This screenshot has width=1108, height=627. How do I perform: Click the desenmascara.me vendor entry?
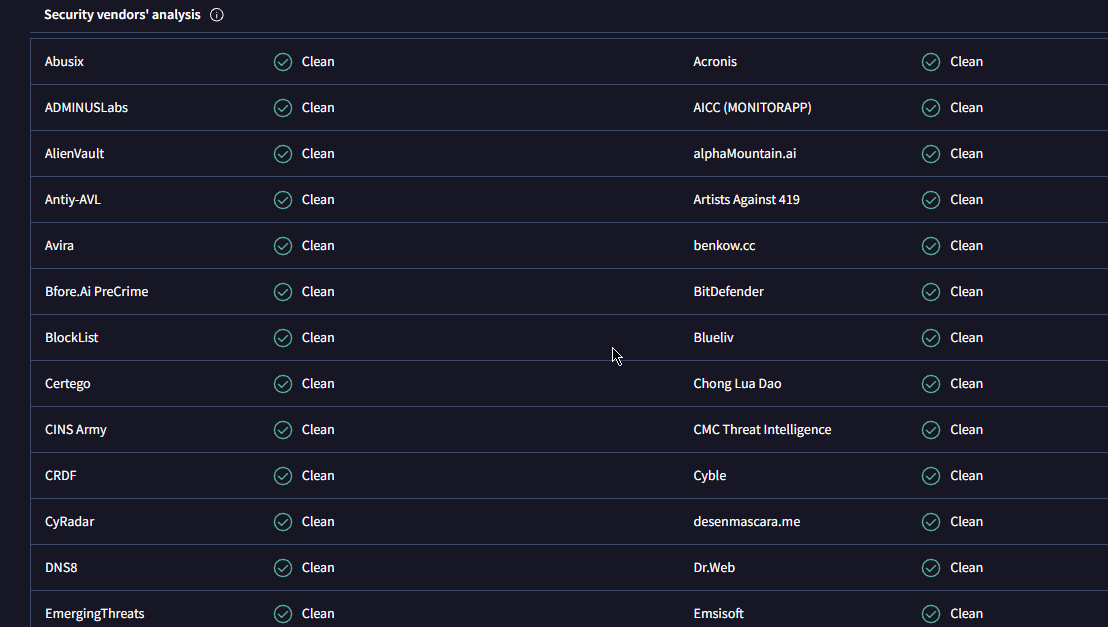click(746, 522)
